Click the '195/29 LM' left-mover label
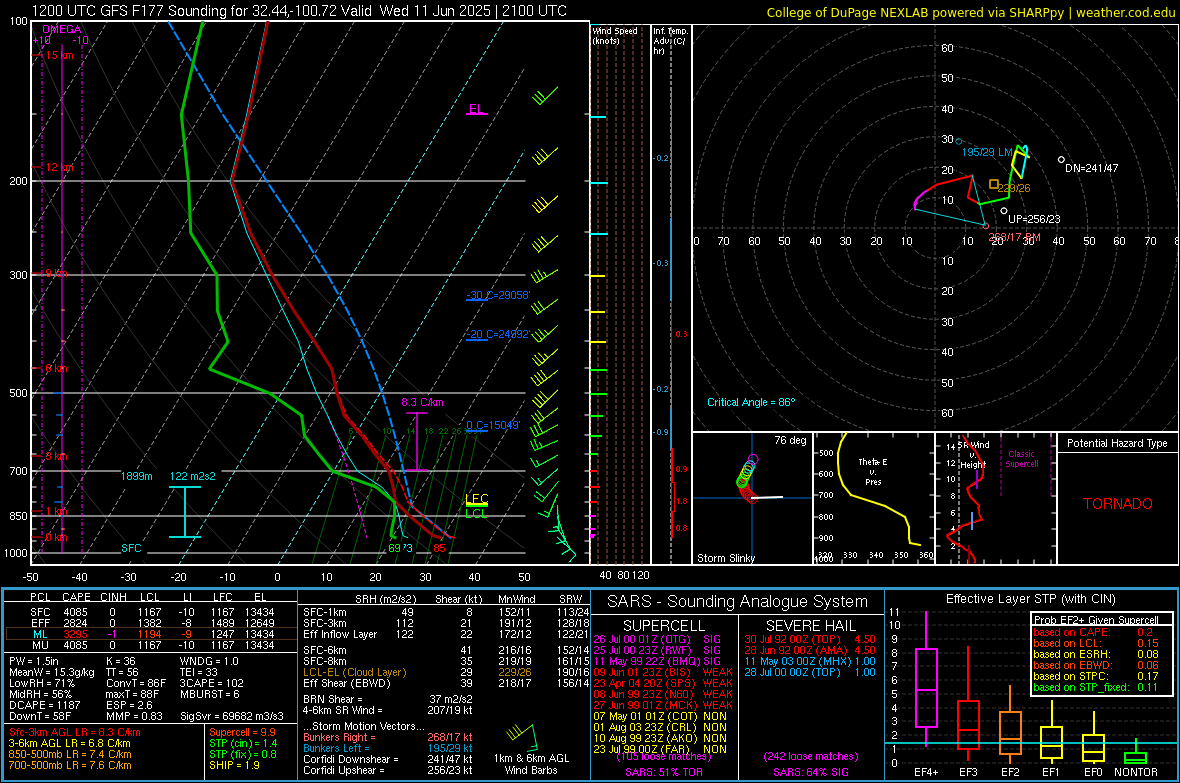 (x=988, y=152)
